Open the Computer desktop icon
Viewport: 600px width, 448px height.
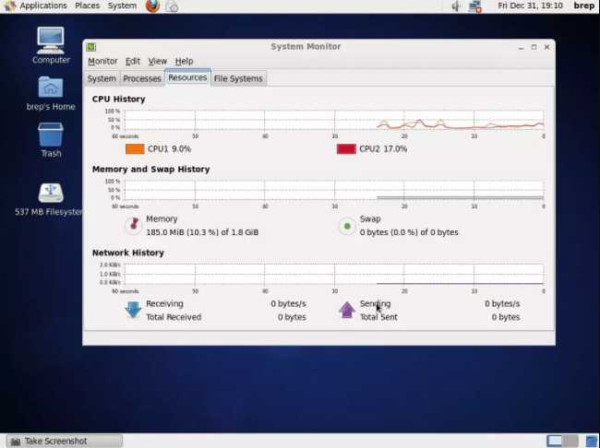click(x=51, y=40)
